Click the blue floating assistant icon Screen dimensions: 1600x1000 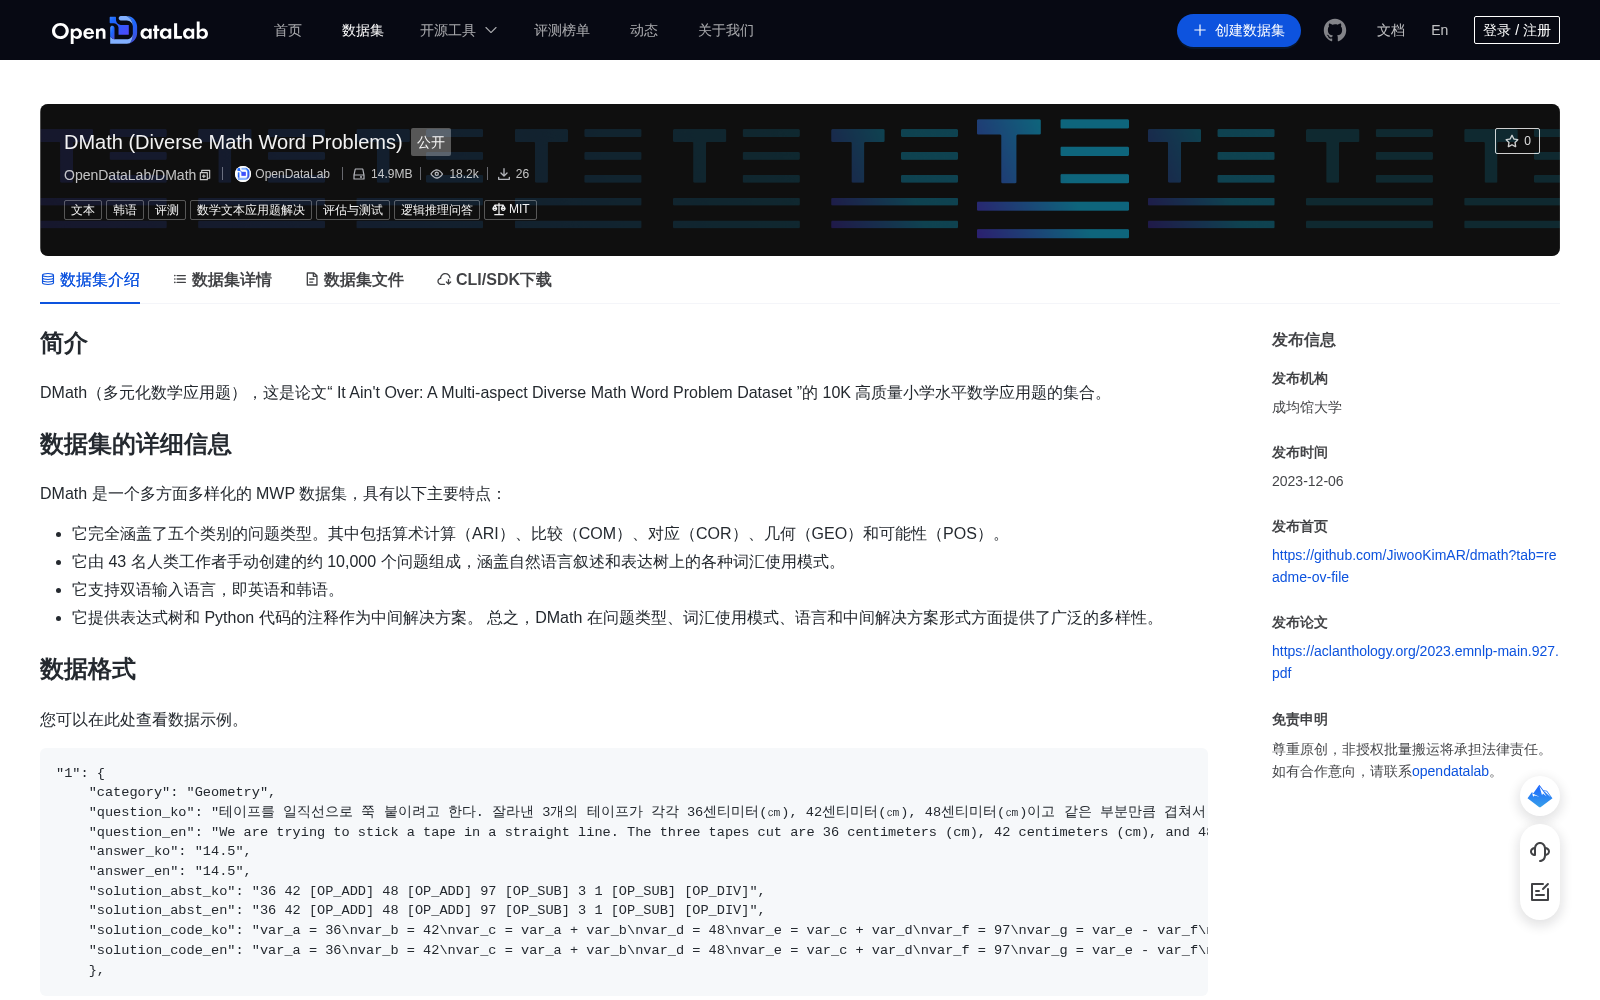click(1540, 796)
